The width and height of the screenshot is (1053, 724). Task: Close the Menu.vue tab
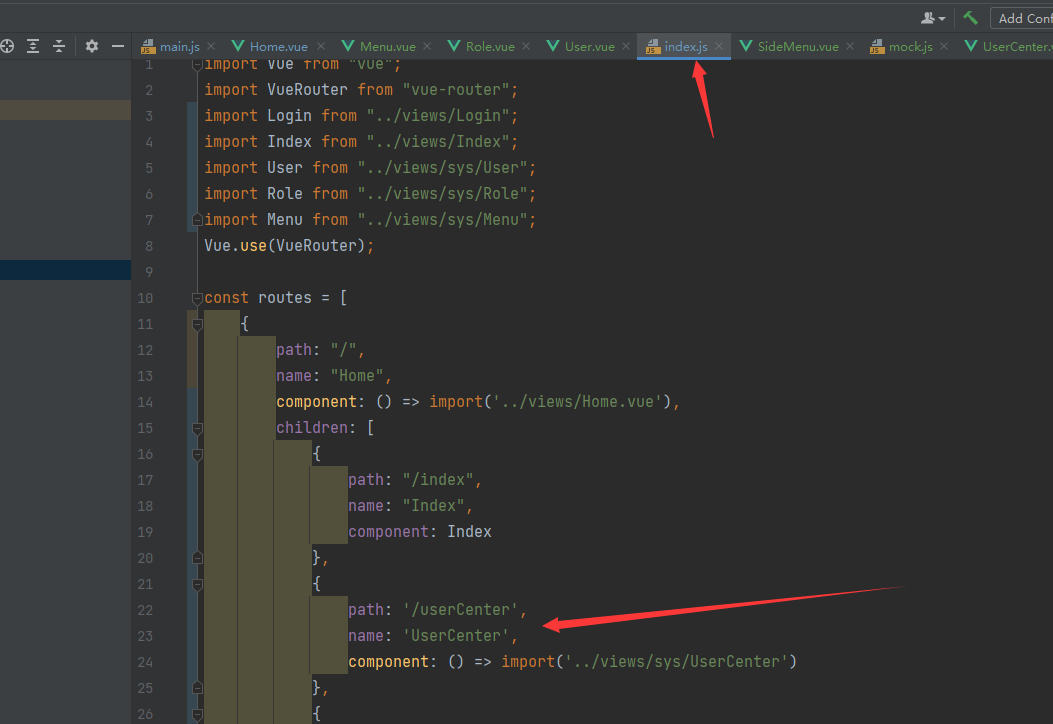(427, 46)
